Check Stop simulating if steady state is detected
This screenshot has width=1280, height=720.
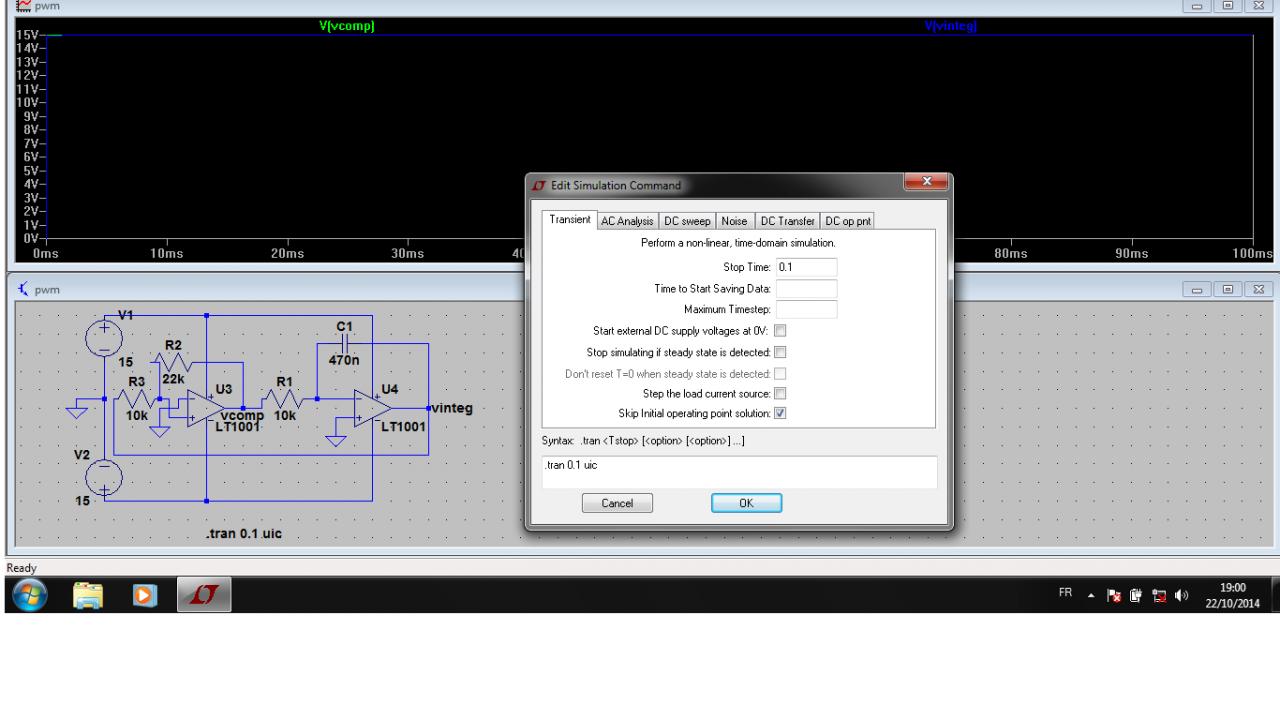[x=781, y=351]
